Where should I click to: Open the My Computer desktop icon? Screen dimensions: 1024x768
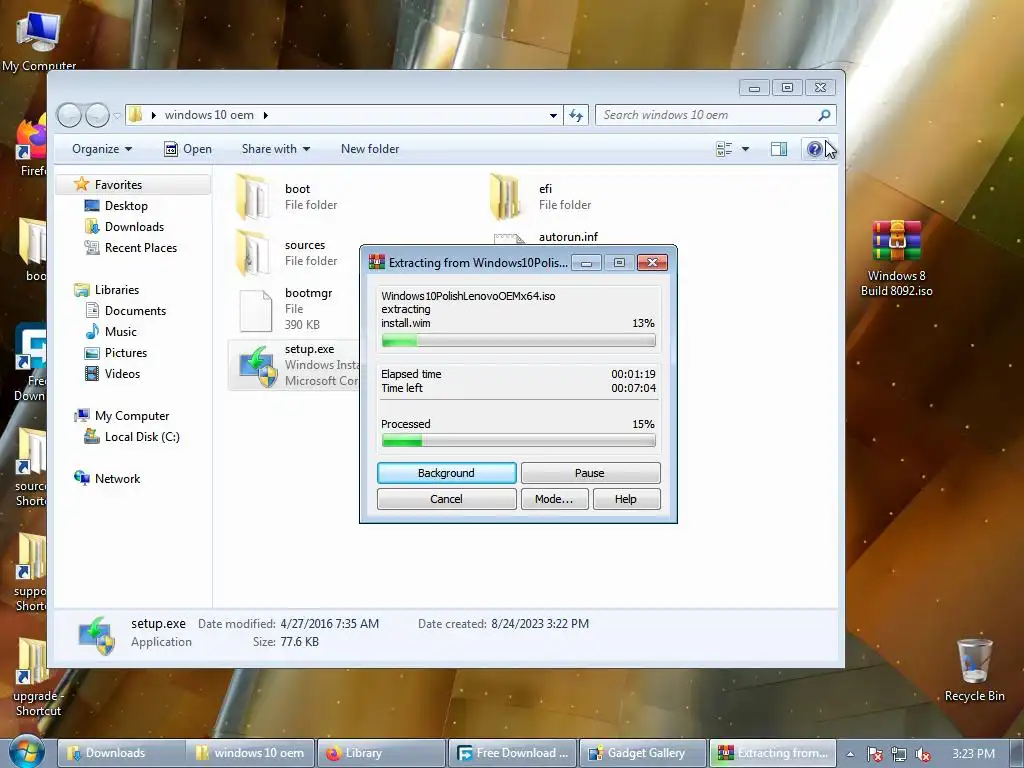pos(39,39)
